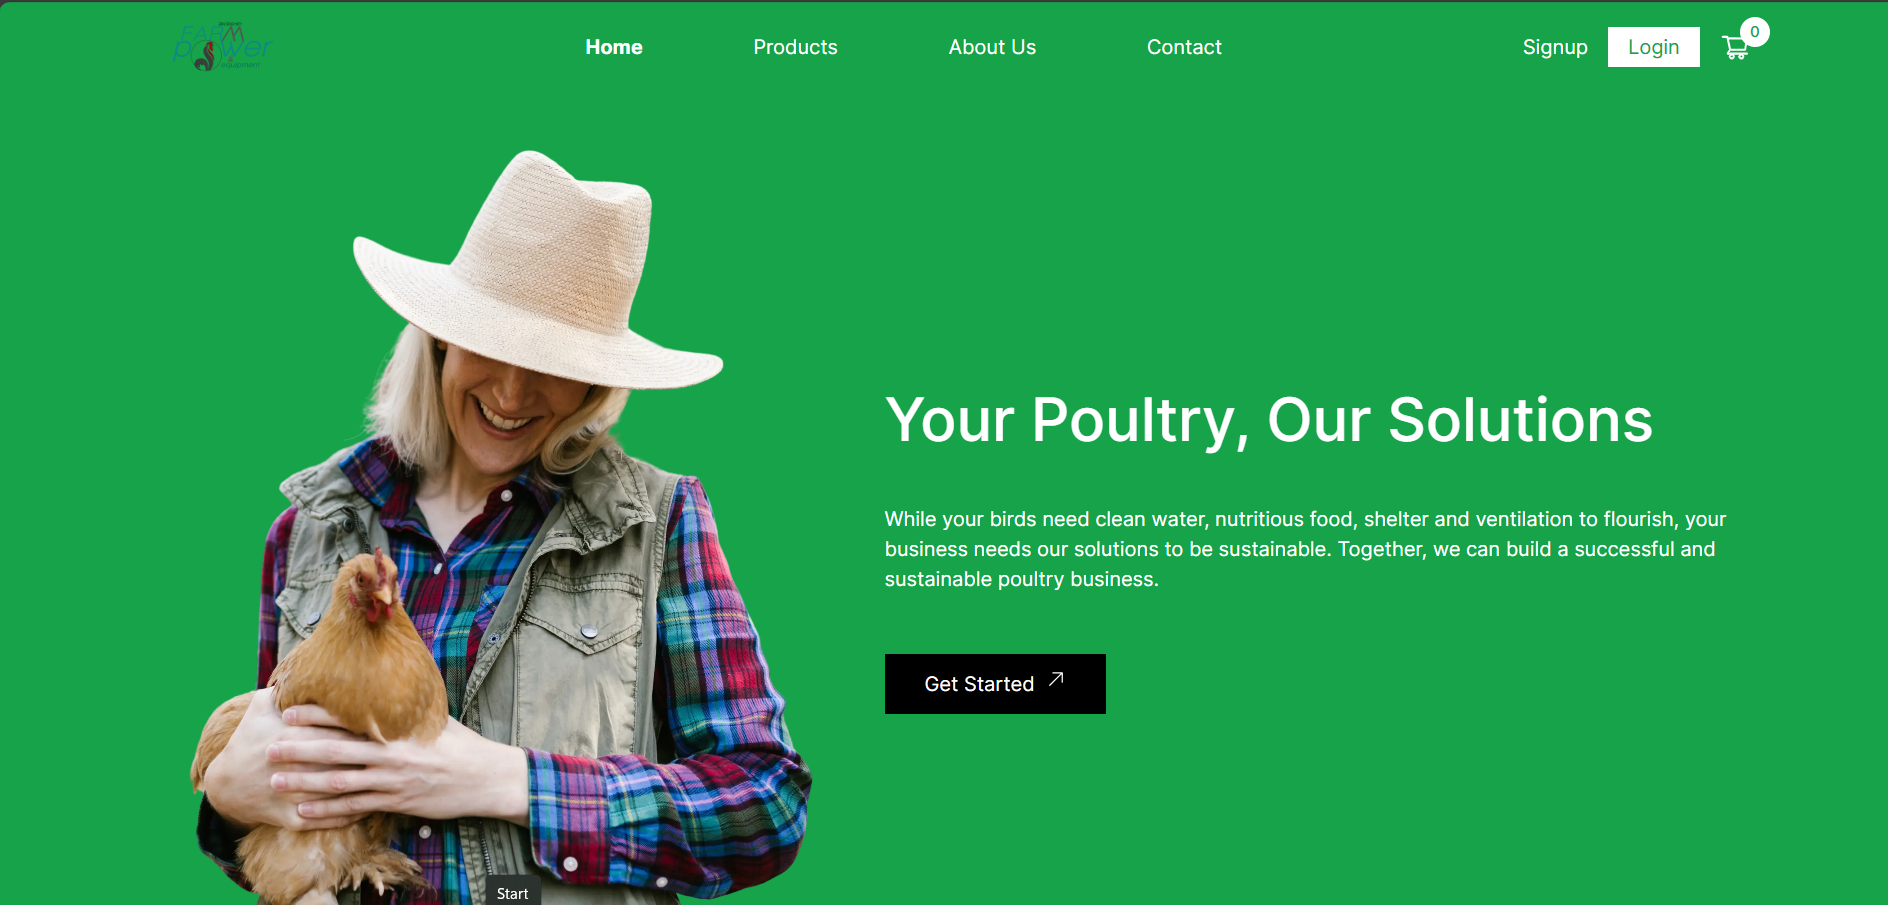Click "sustainable poultry business" sentence ending
Viewport: 1888px width, 905px height.
(x=1021, y=579)
